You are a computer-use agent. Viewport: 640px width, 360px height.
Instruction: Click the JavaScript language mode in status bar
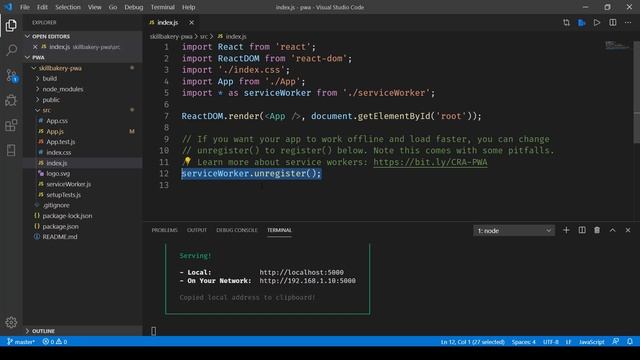pos(591,342)
